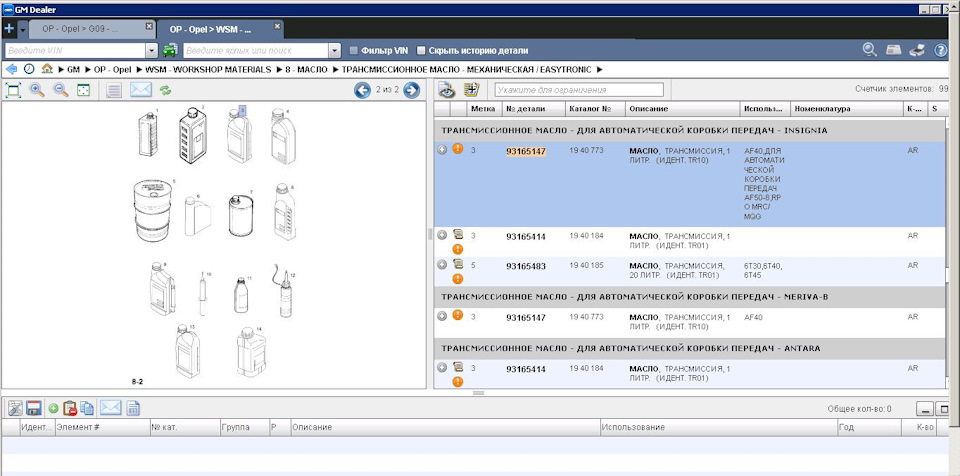960x476 pixels.
Task: Save the parts list with floppy icon
Action: coord(34,408)
